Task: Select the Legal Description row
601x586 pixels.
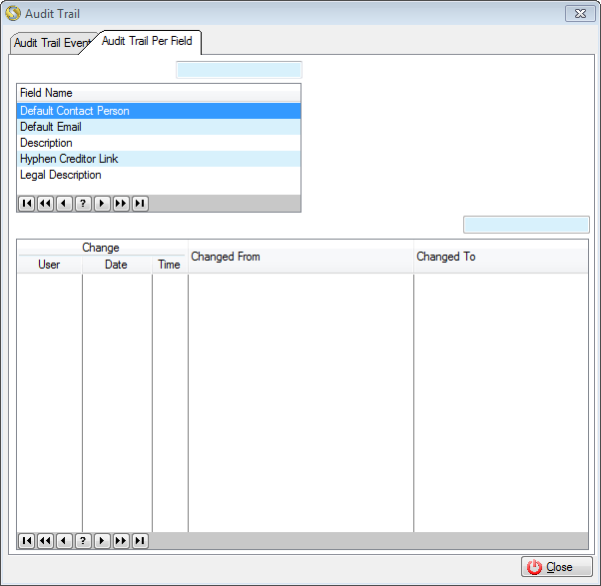Action: pos(159,175)
